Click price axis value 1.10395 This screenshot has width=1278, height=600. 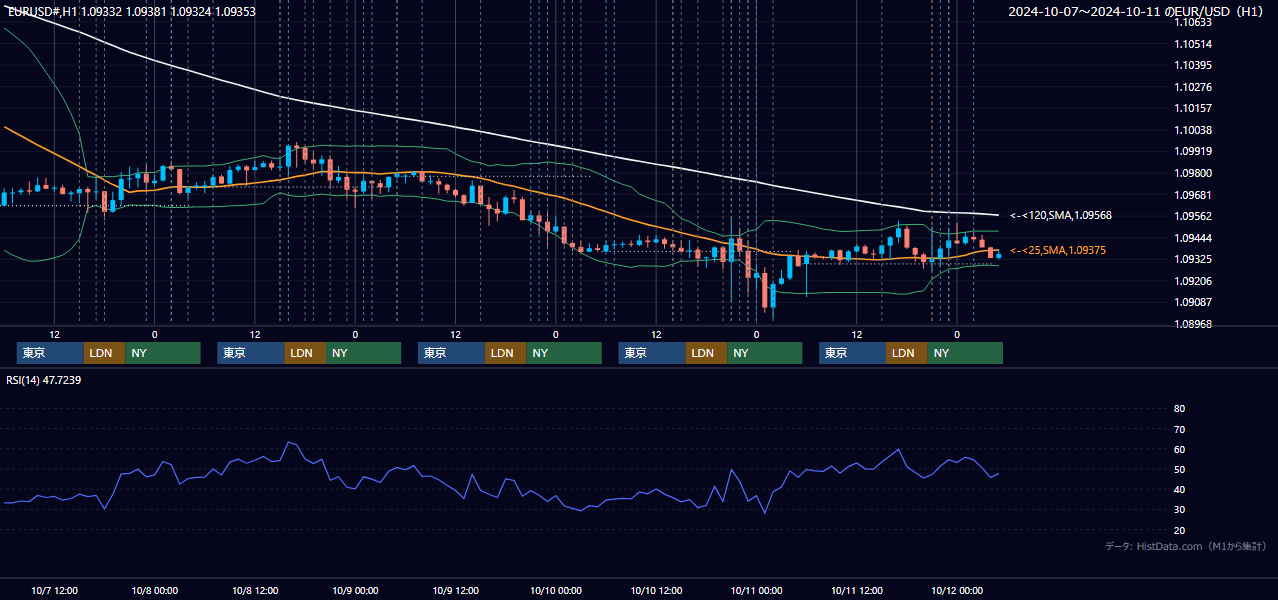click(x=1193, y=65)
